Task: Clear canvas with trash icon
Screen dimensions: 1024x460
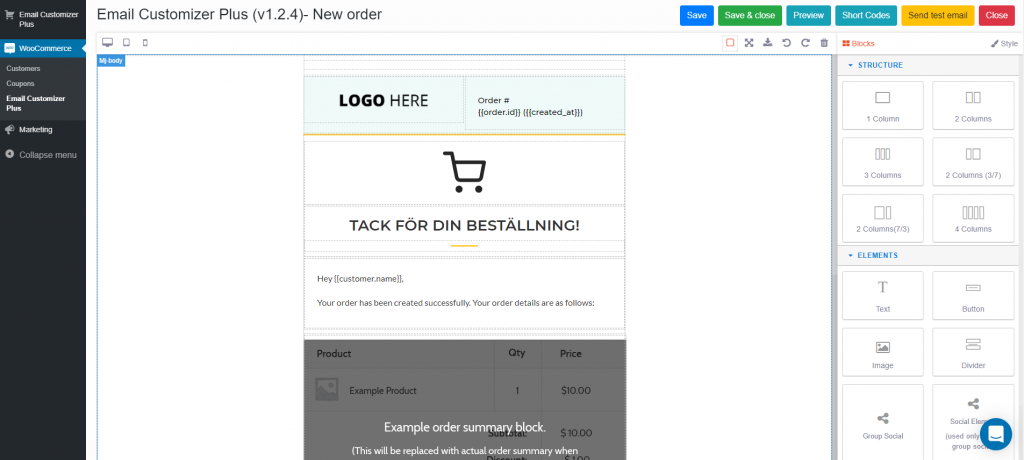Action: 824,42
